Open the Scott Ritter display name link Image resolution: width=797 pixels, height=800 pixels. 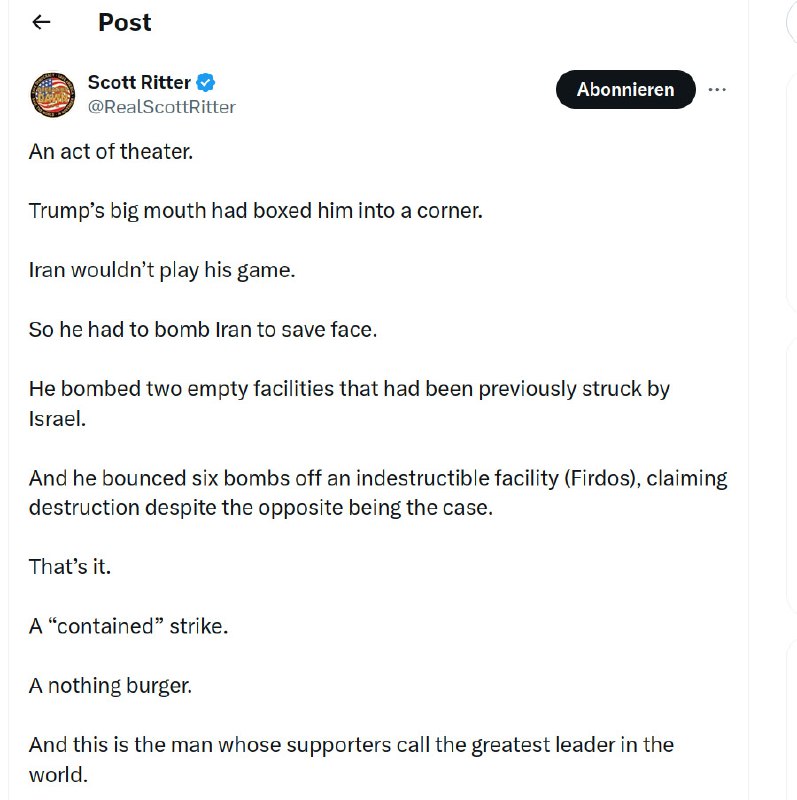139,83
